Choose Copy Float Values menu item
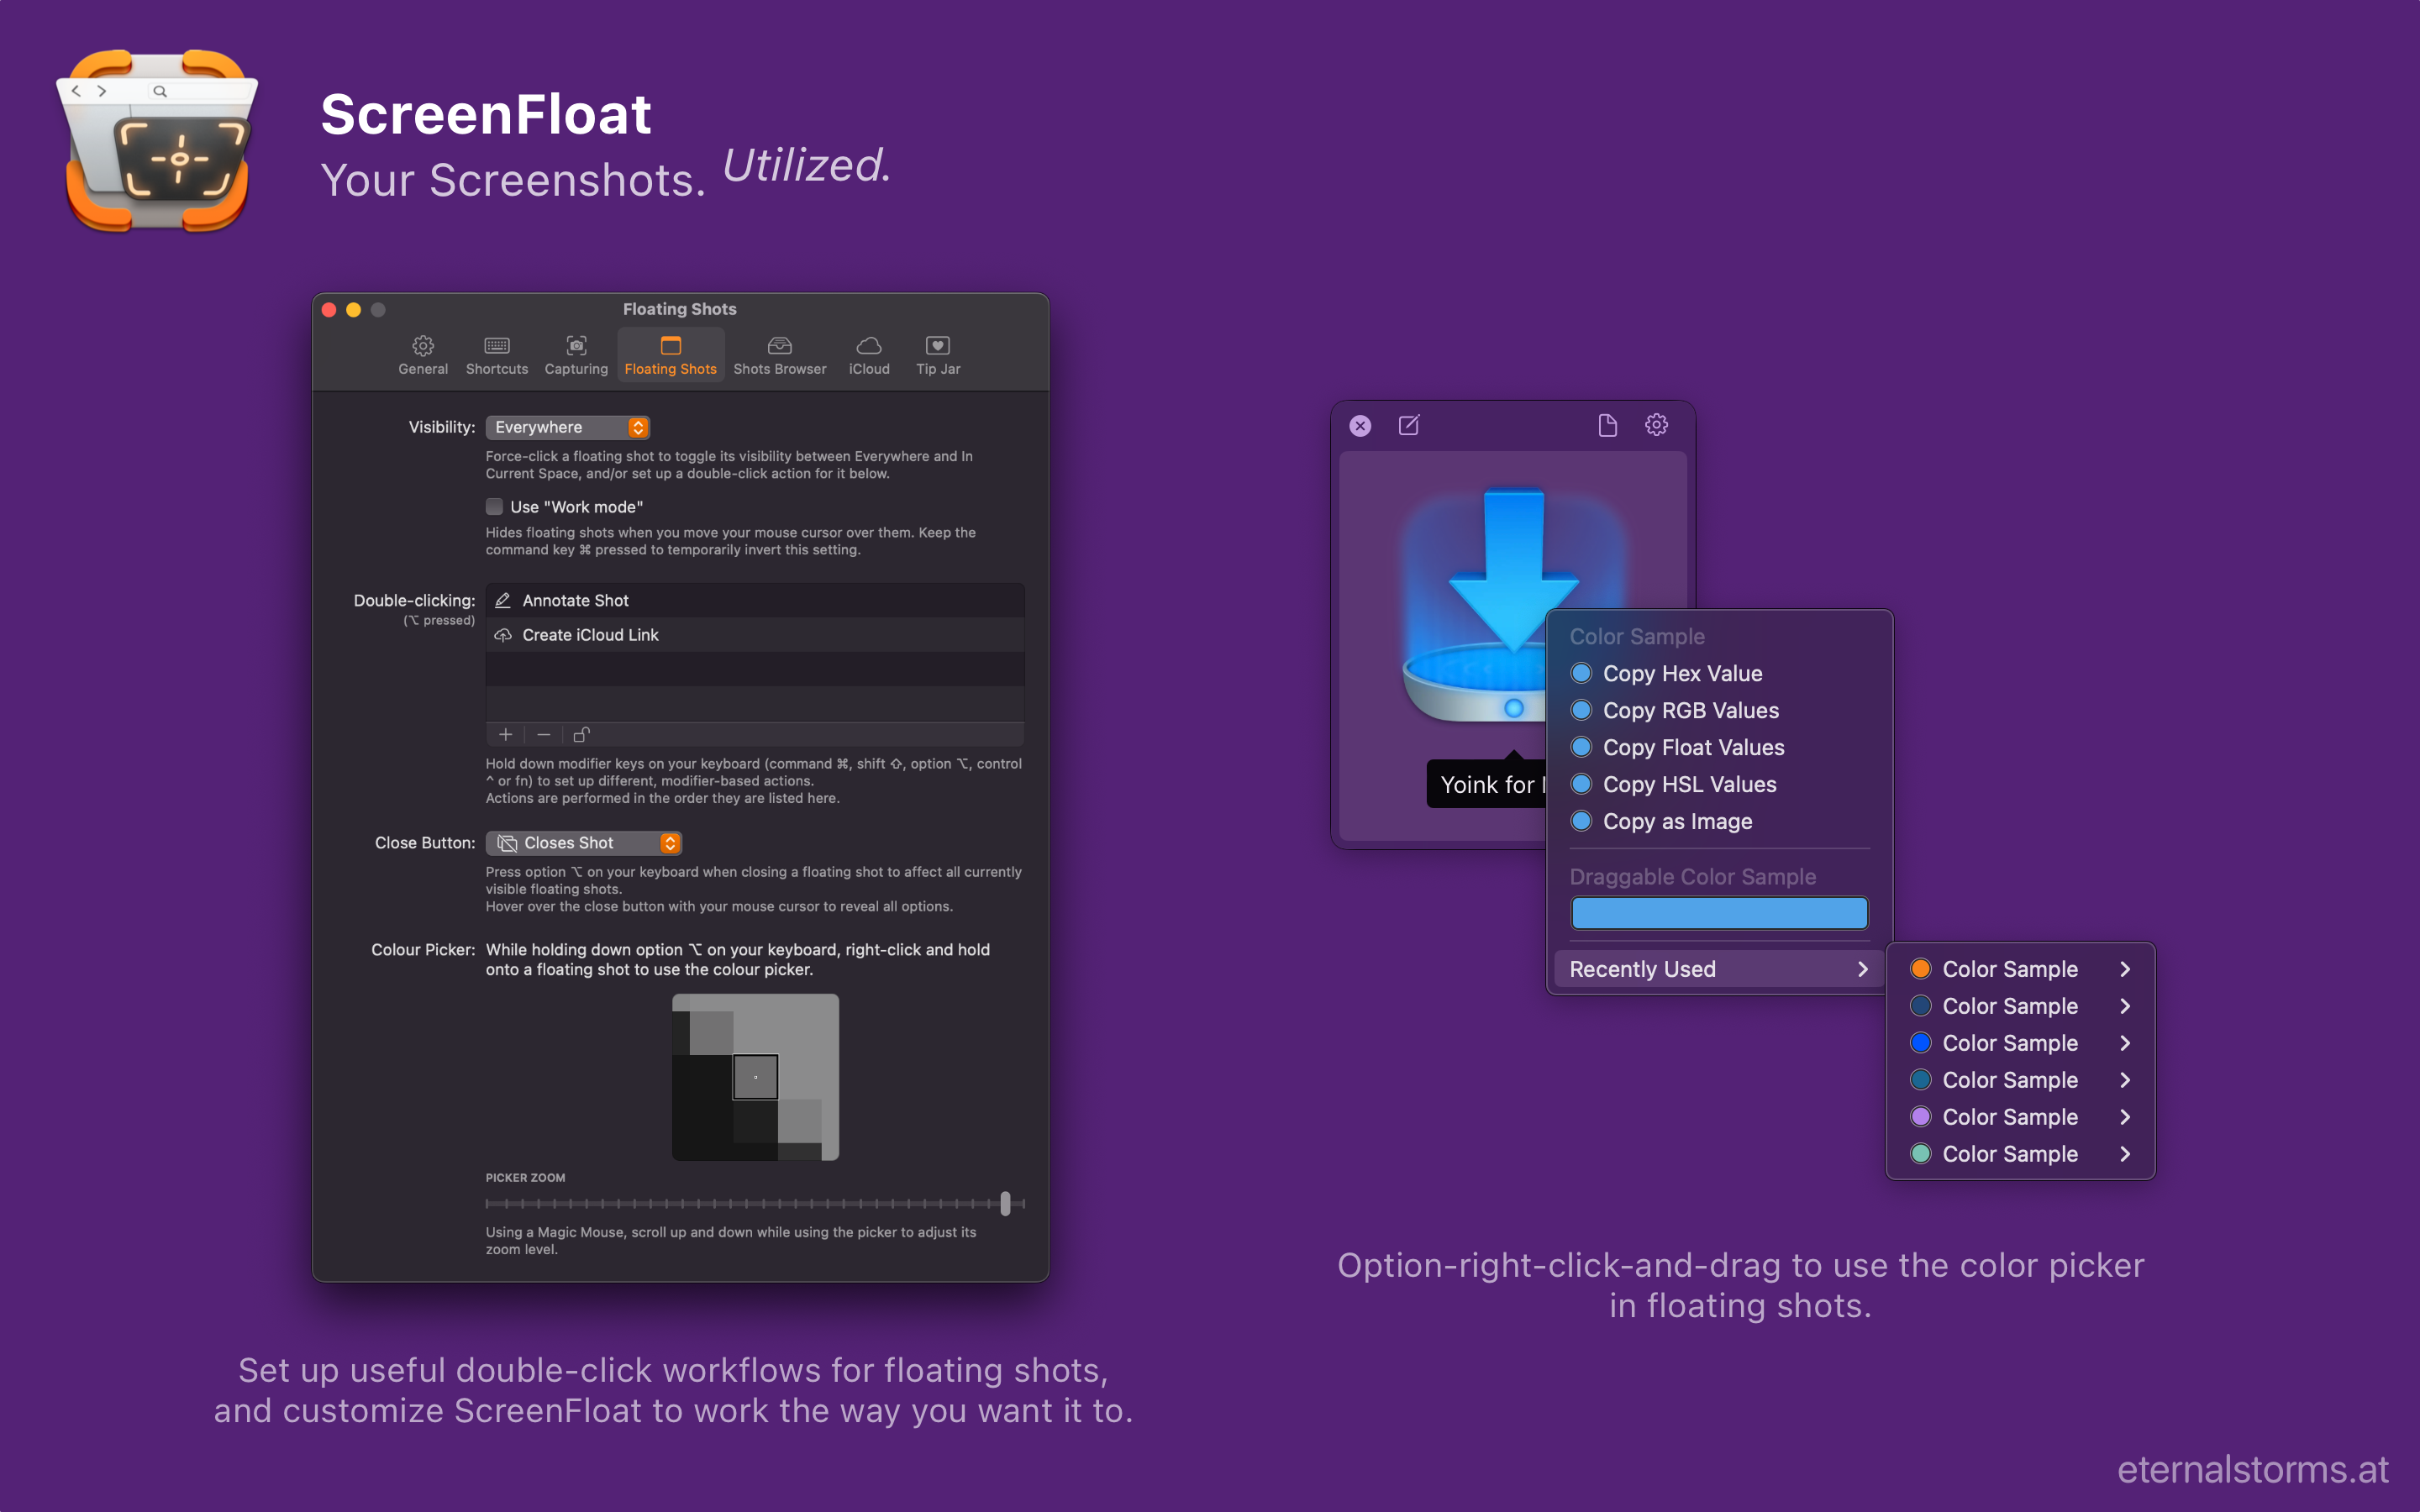This screenshot has width=2420, height=1512. pyautogui.click(x=1719, y=748)
